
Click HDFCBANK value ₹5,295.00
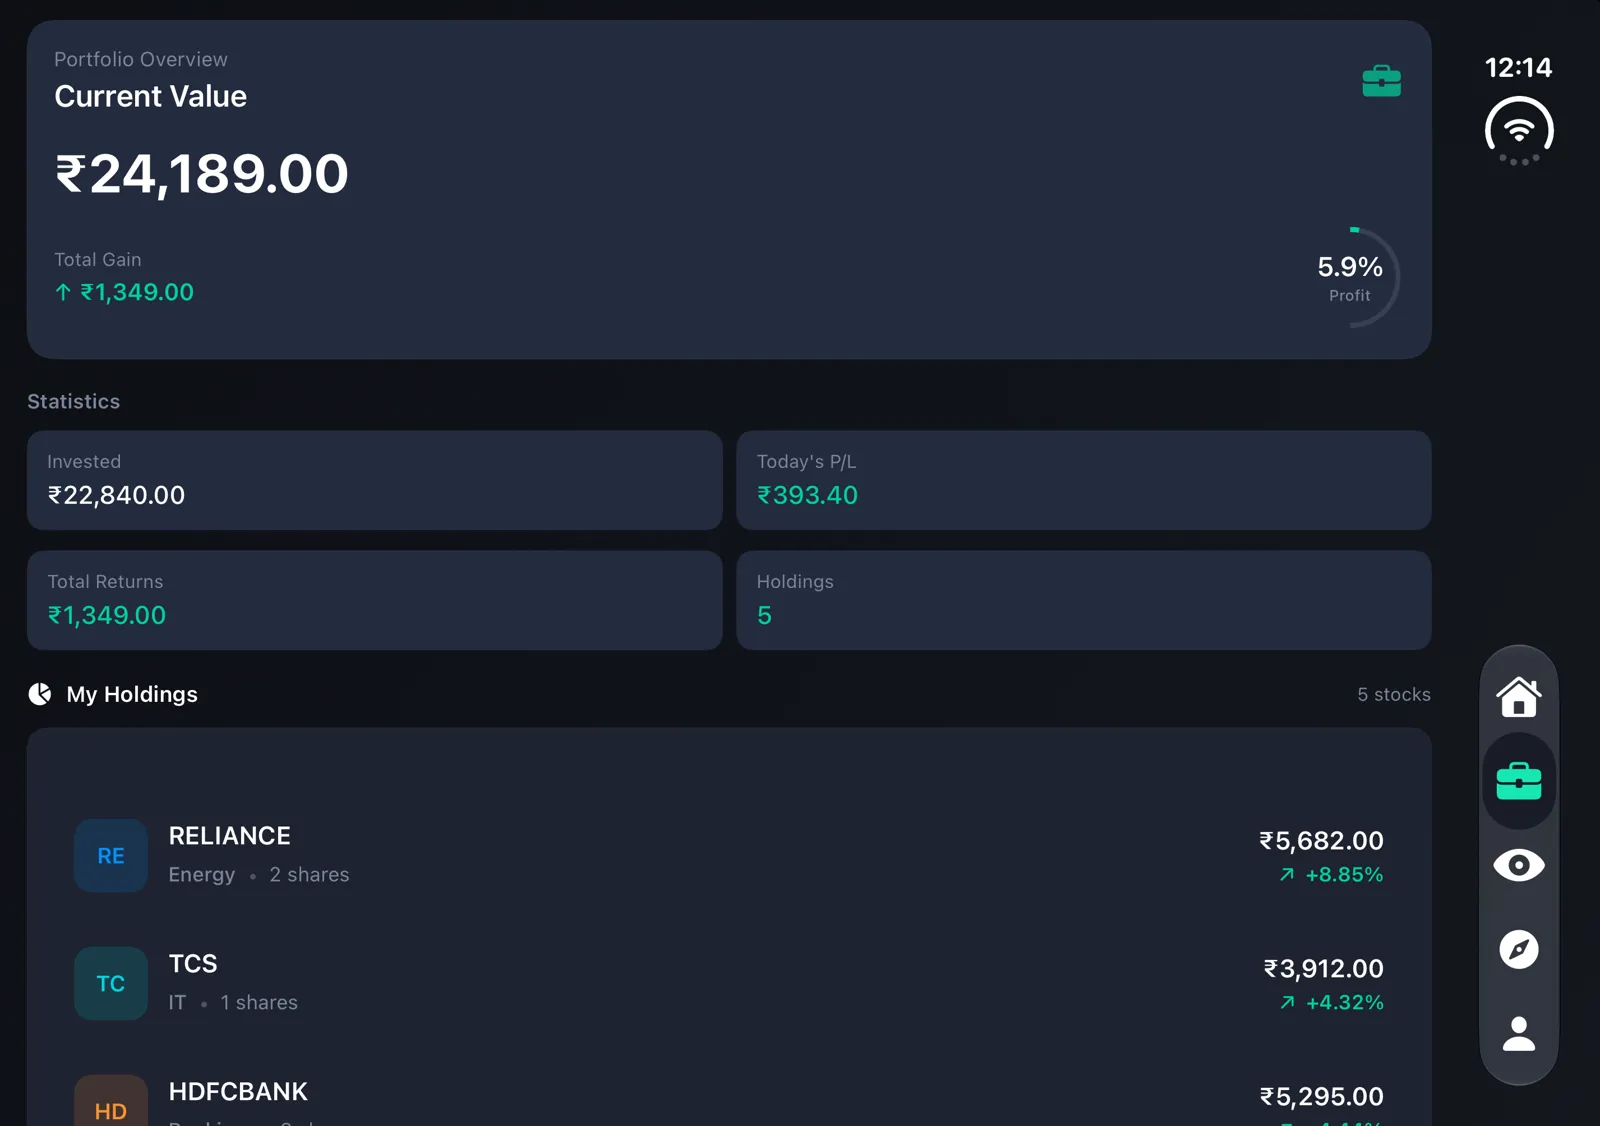[1321, 1097]
